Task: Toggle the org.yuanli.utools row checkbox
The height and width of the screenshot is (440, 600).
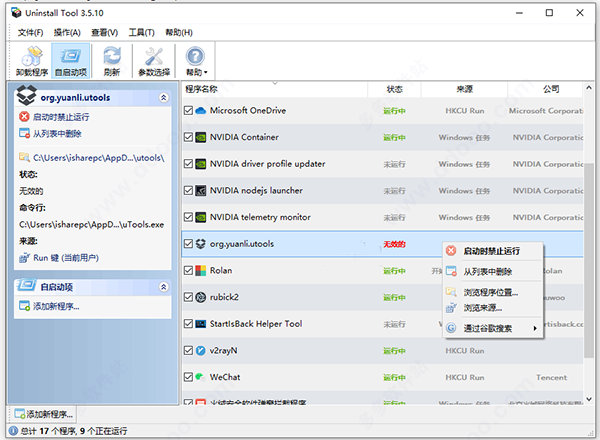Action: (x=188, y=244)
